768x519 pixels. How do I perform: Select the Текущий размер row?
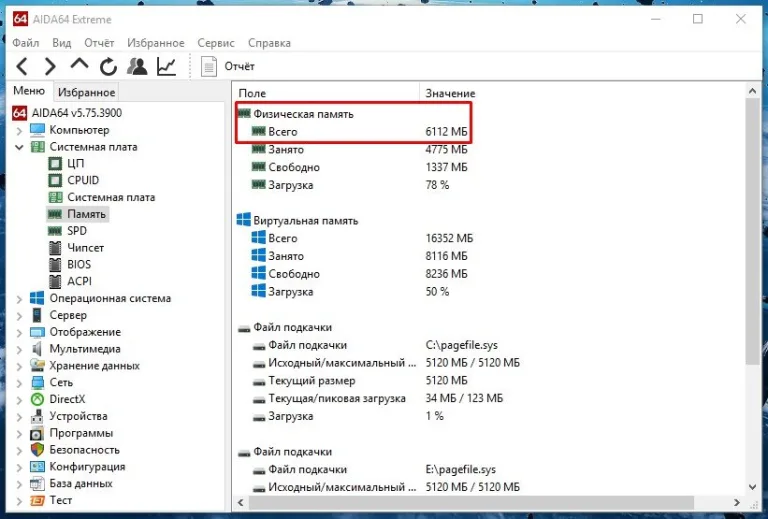pos(360,380)
